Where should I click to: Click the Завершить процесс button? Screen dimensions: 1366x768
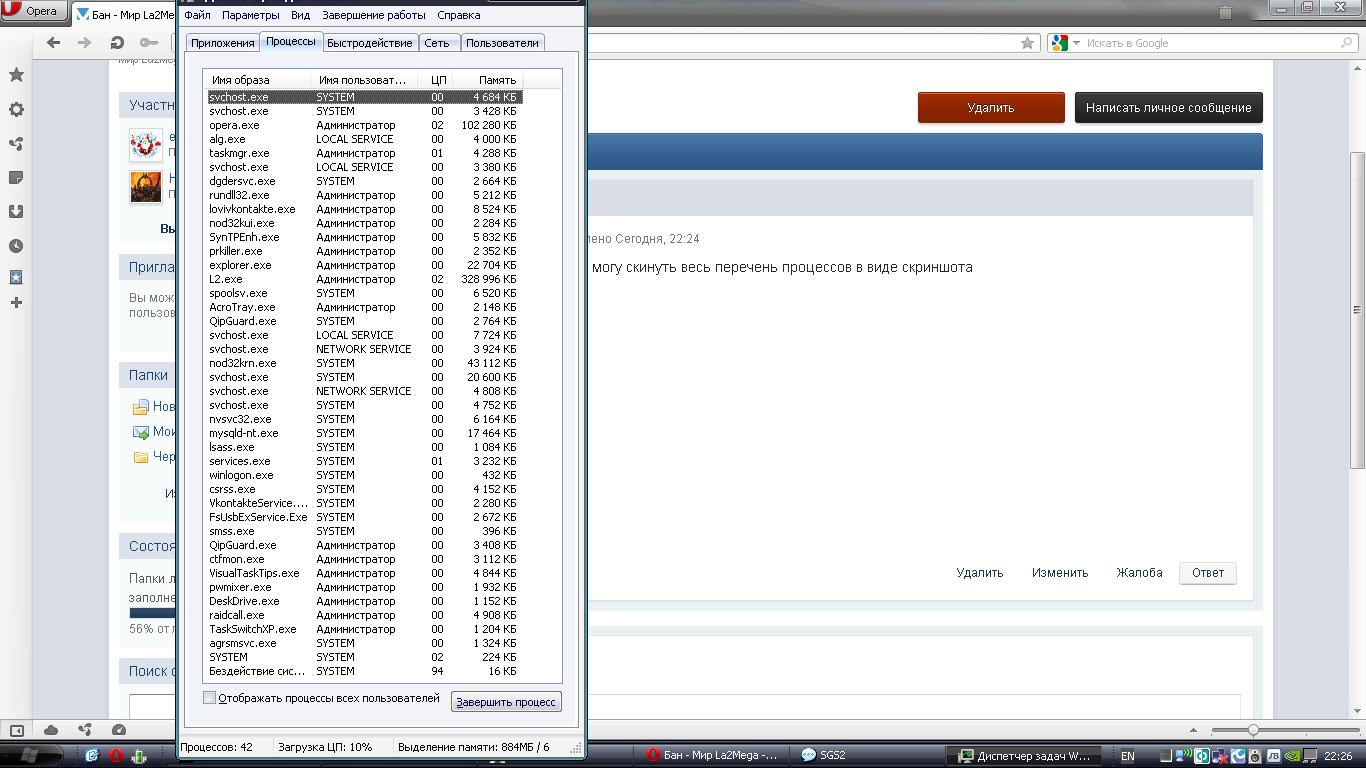(506, 702)
